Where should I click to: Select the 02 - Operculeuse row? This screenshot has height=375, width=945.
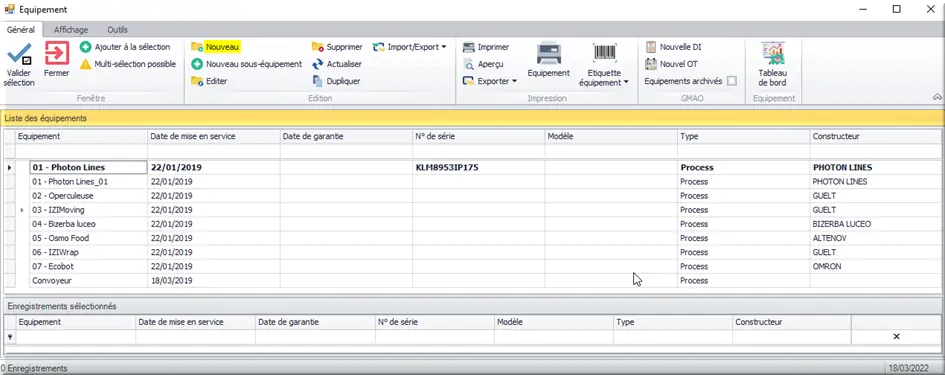pos(472,196)
